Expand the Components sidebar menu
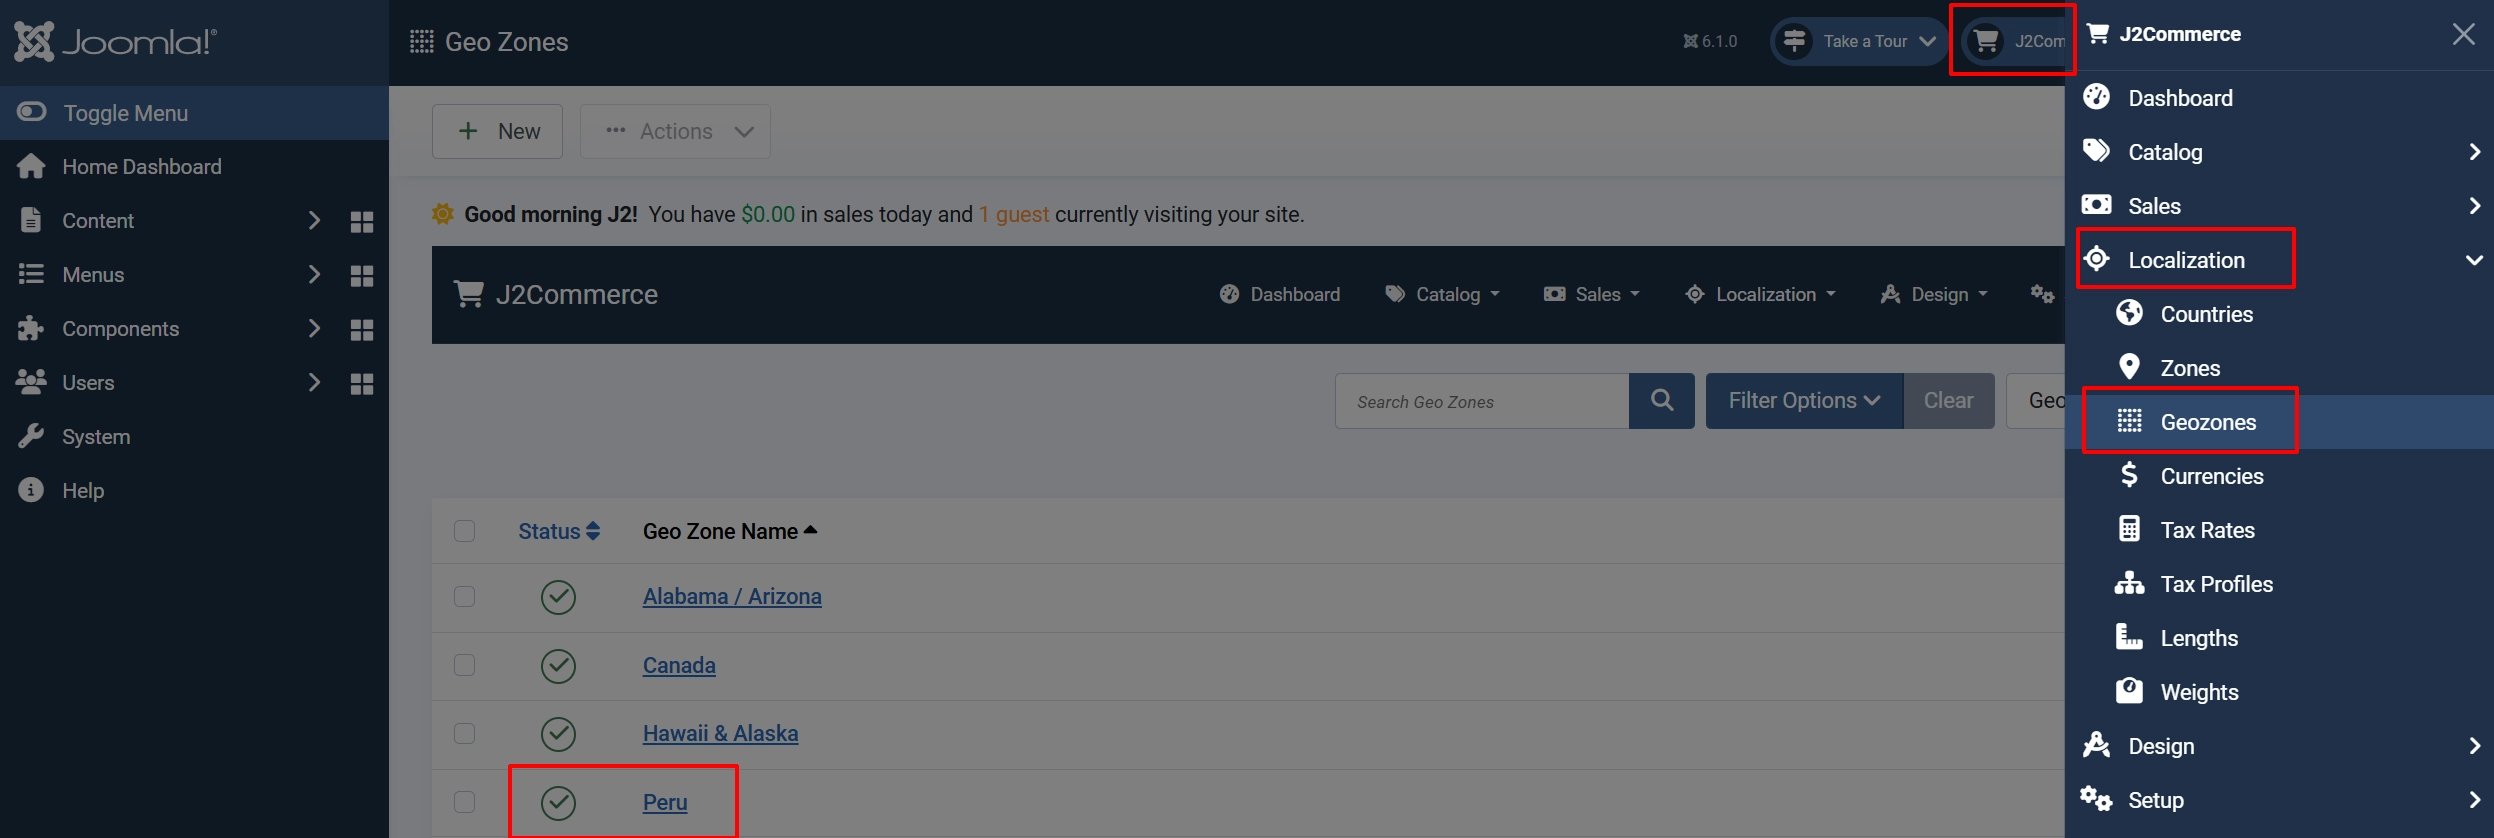This screenshot has height=838, width=2494. tap(314, 329)
